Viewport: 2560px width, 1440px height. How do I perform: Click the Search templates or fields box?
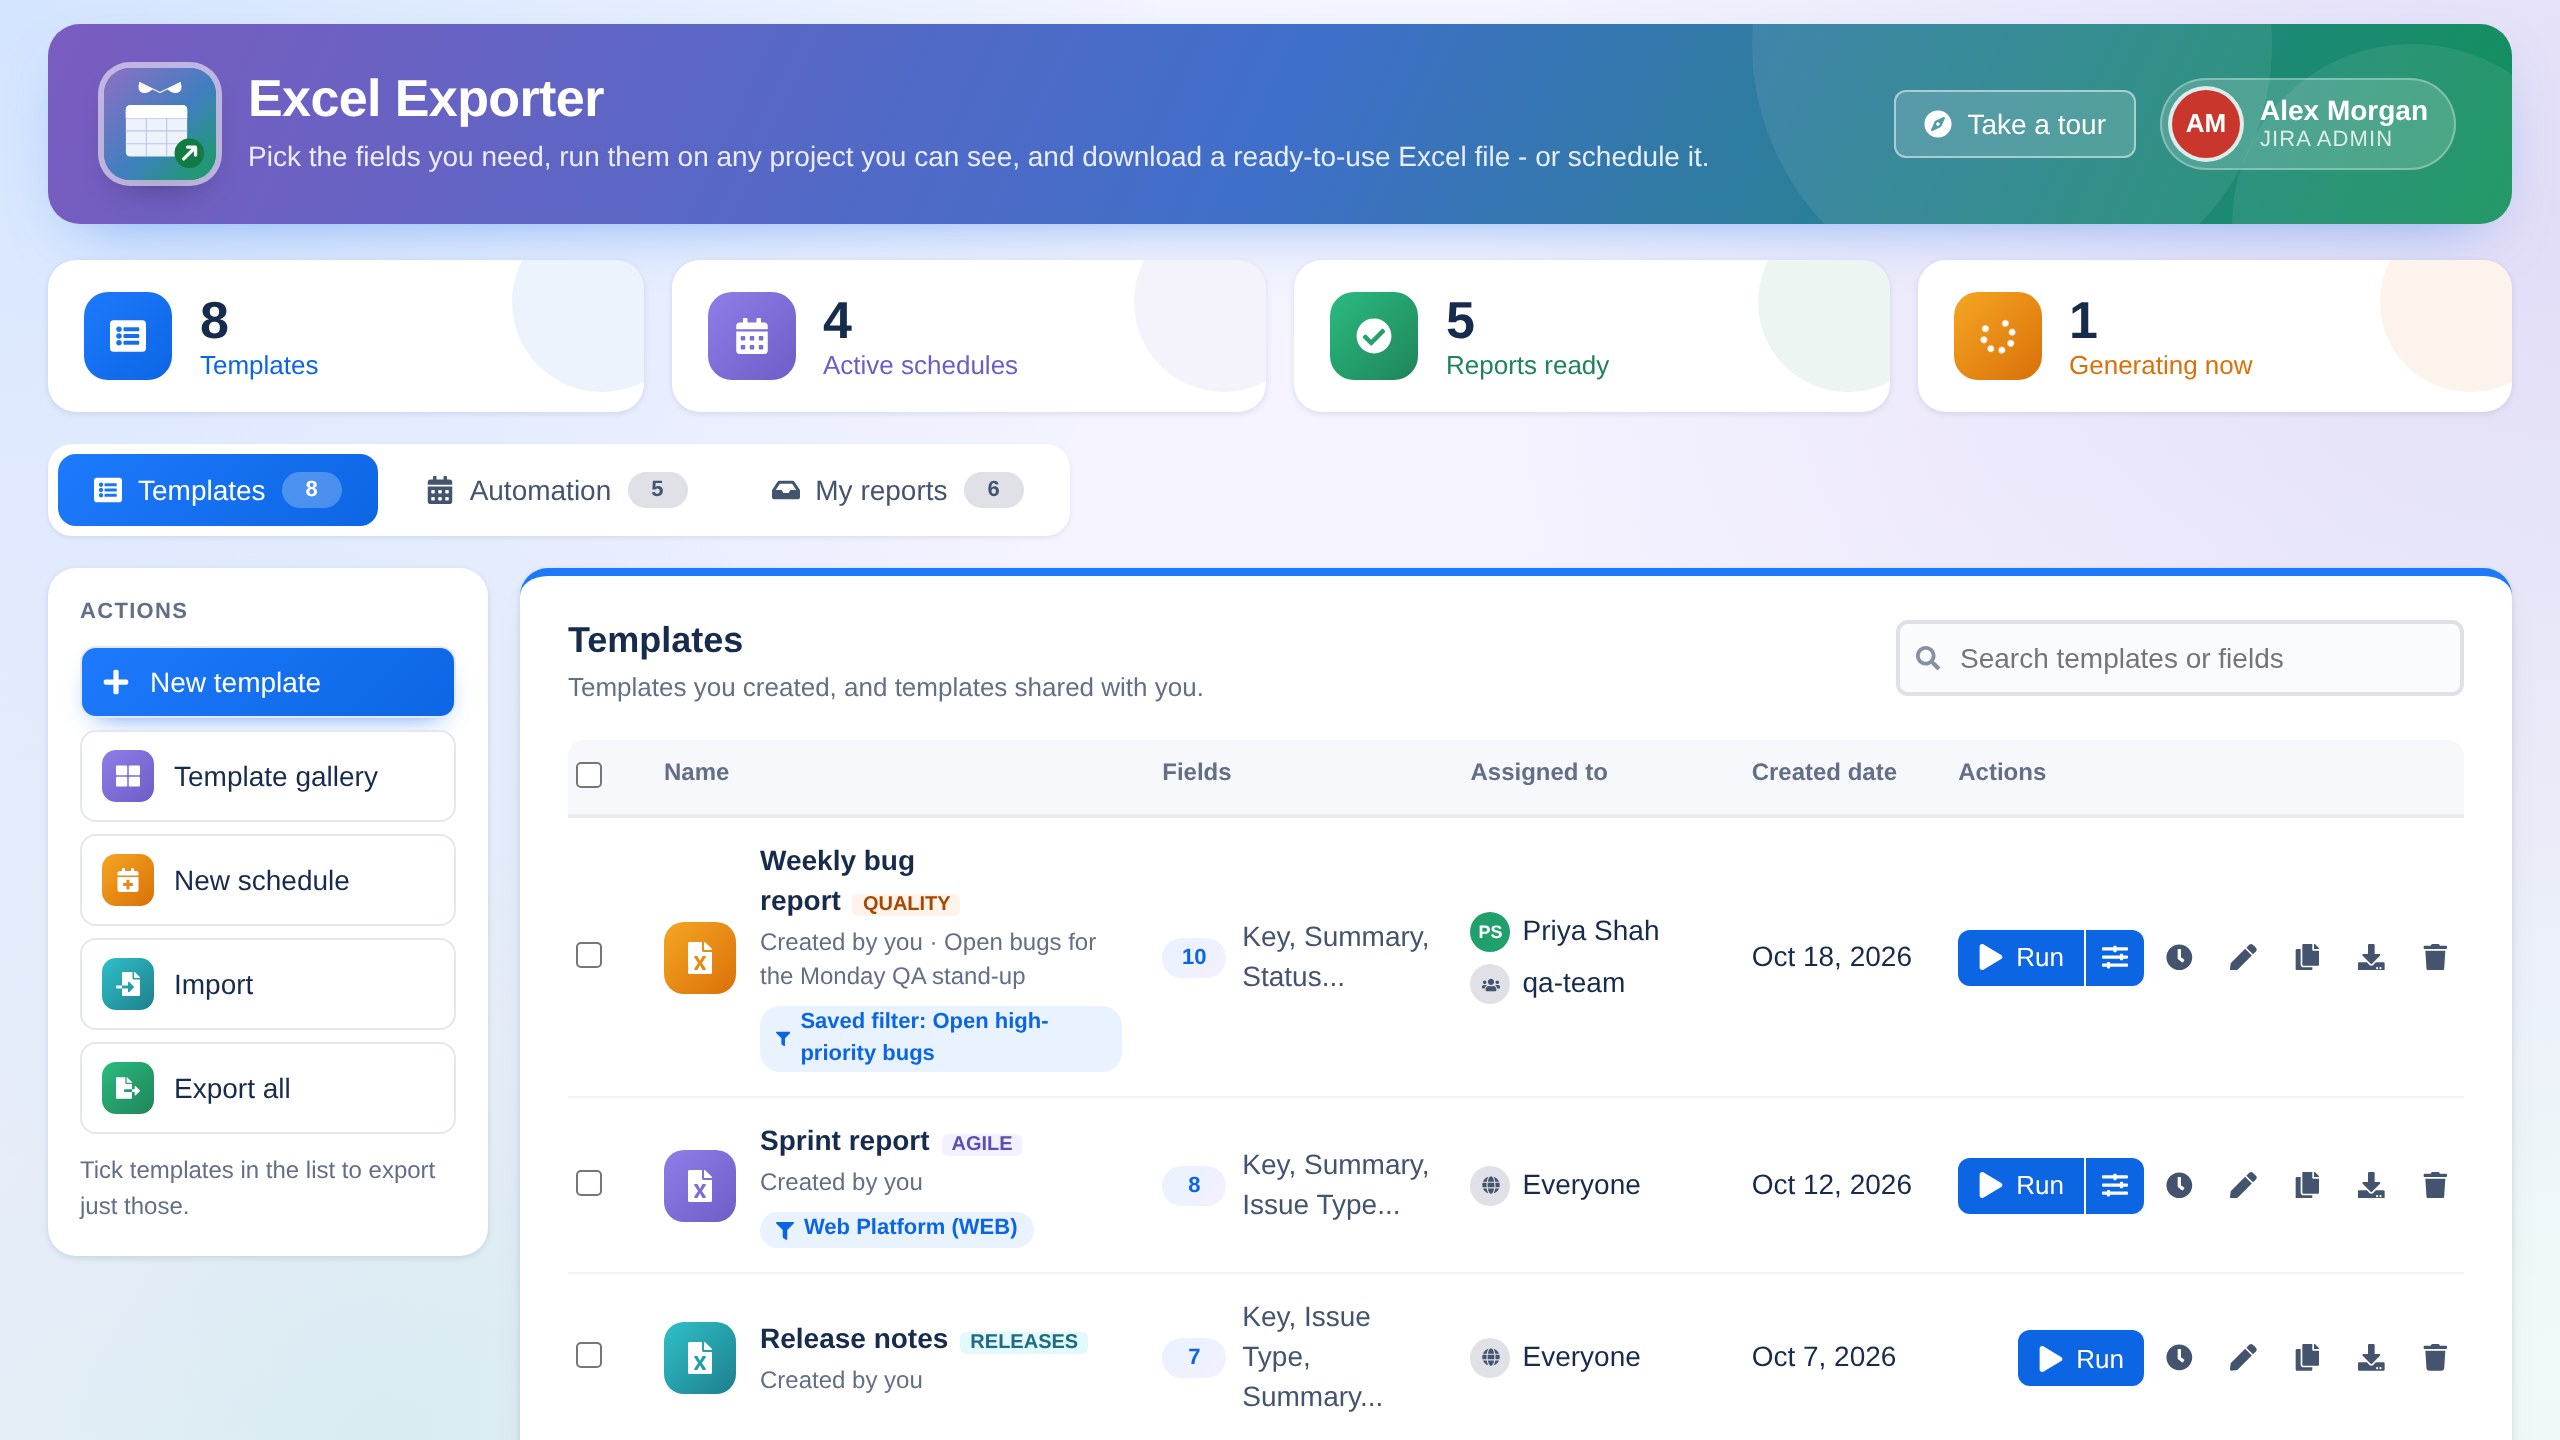tap(2180, 658)
